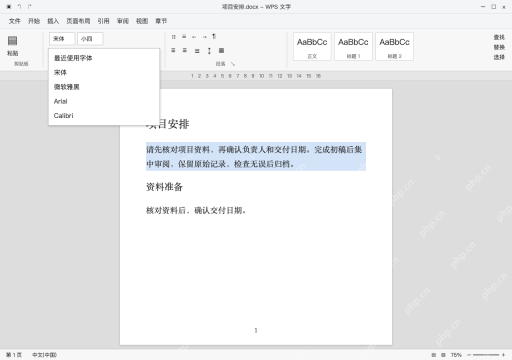The image size is (512, 360).
Task: Click the highlighted paragraph starting with 请先核对项目资料
Action: coord(256,156)
